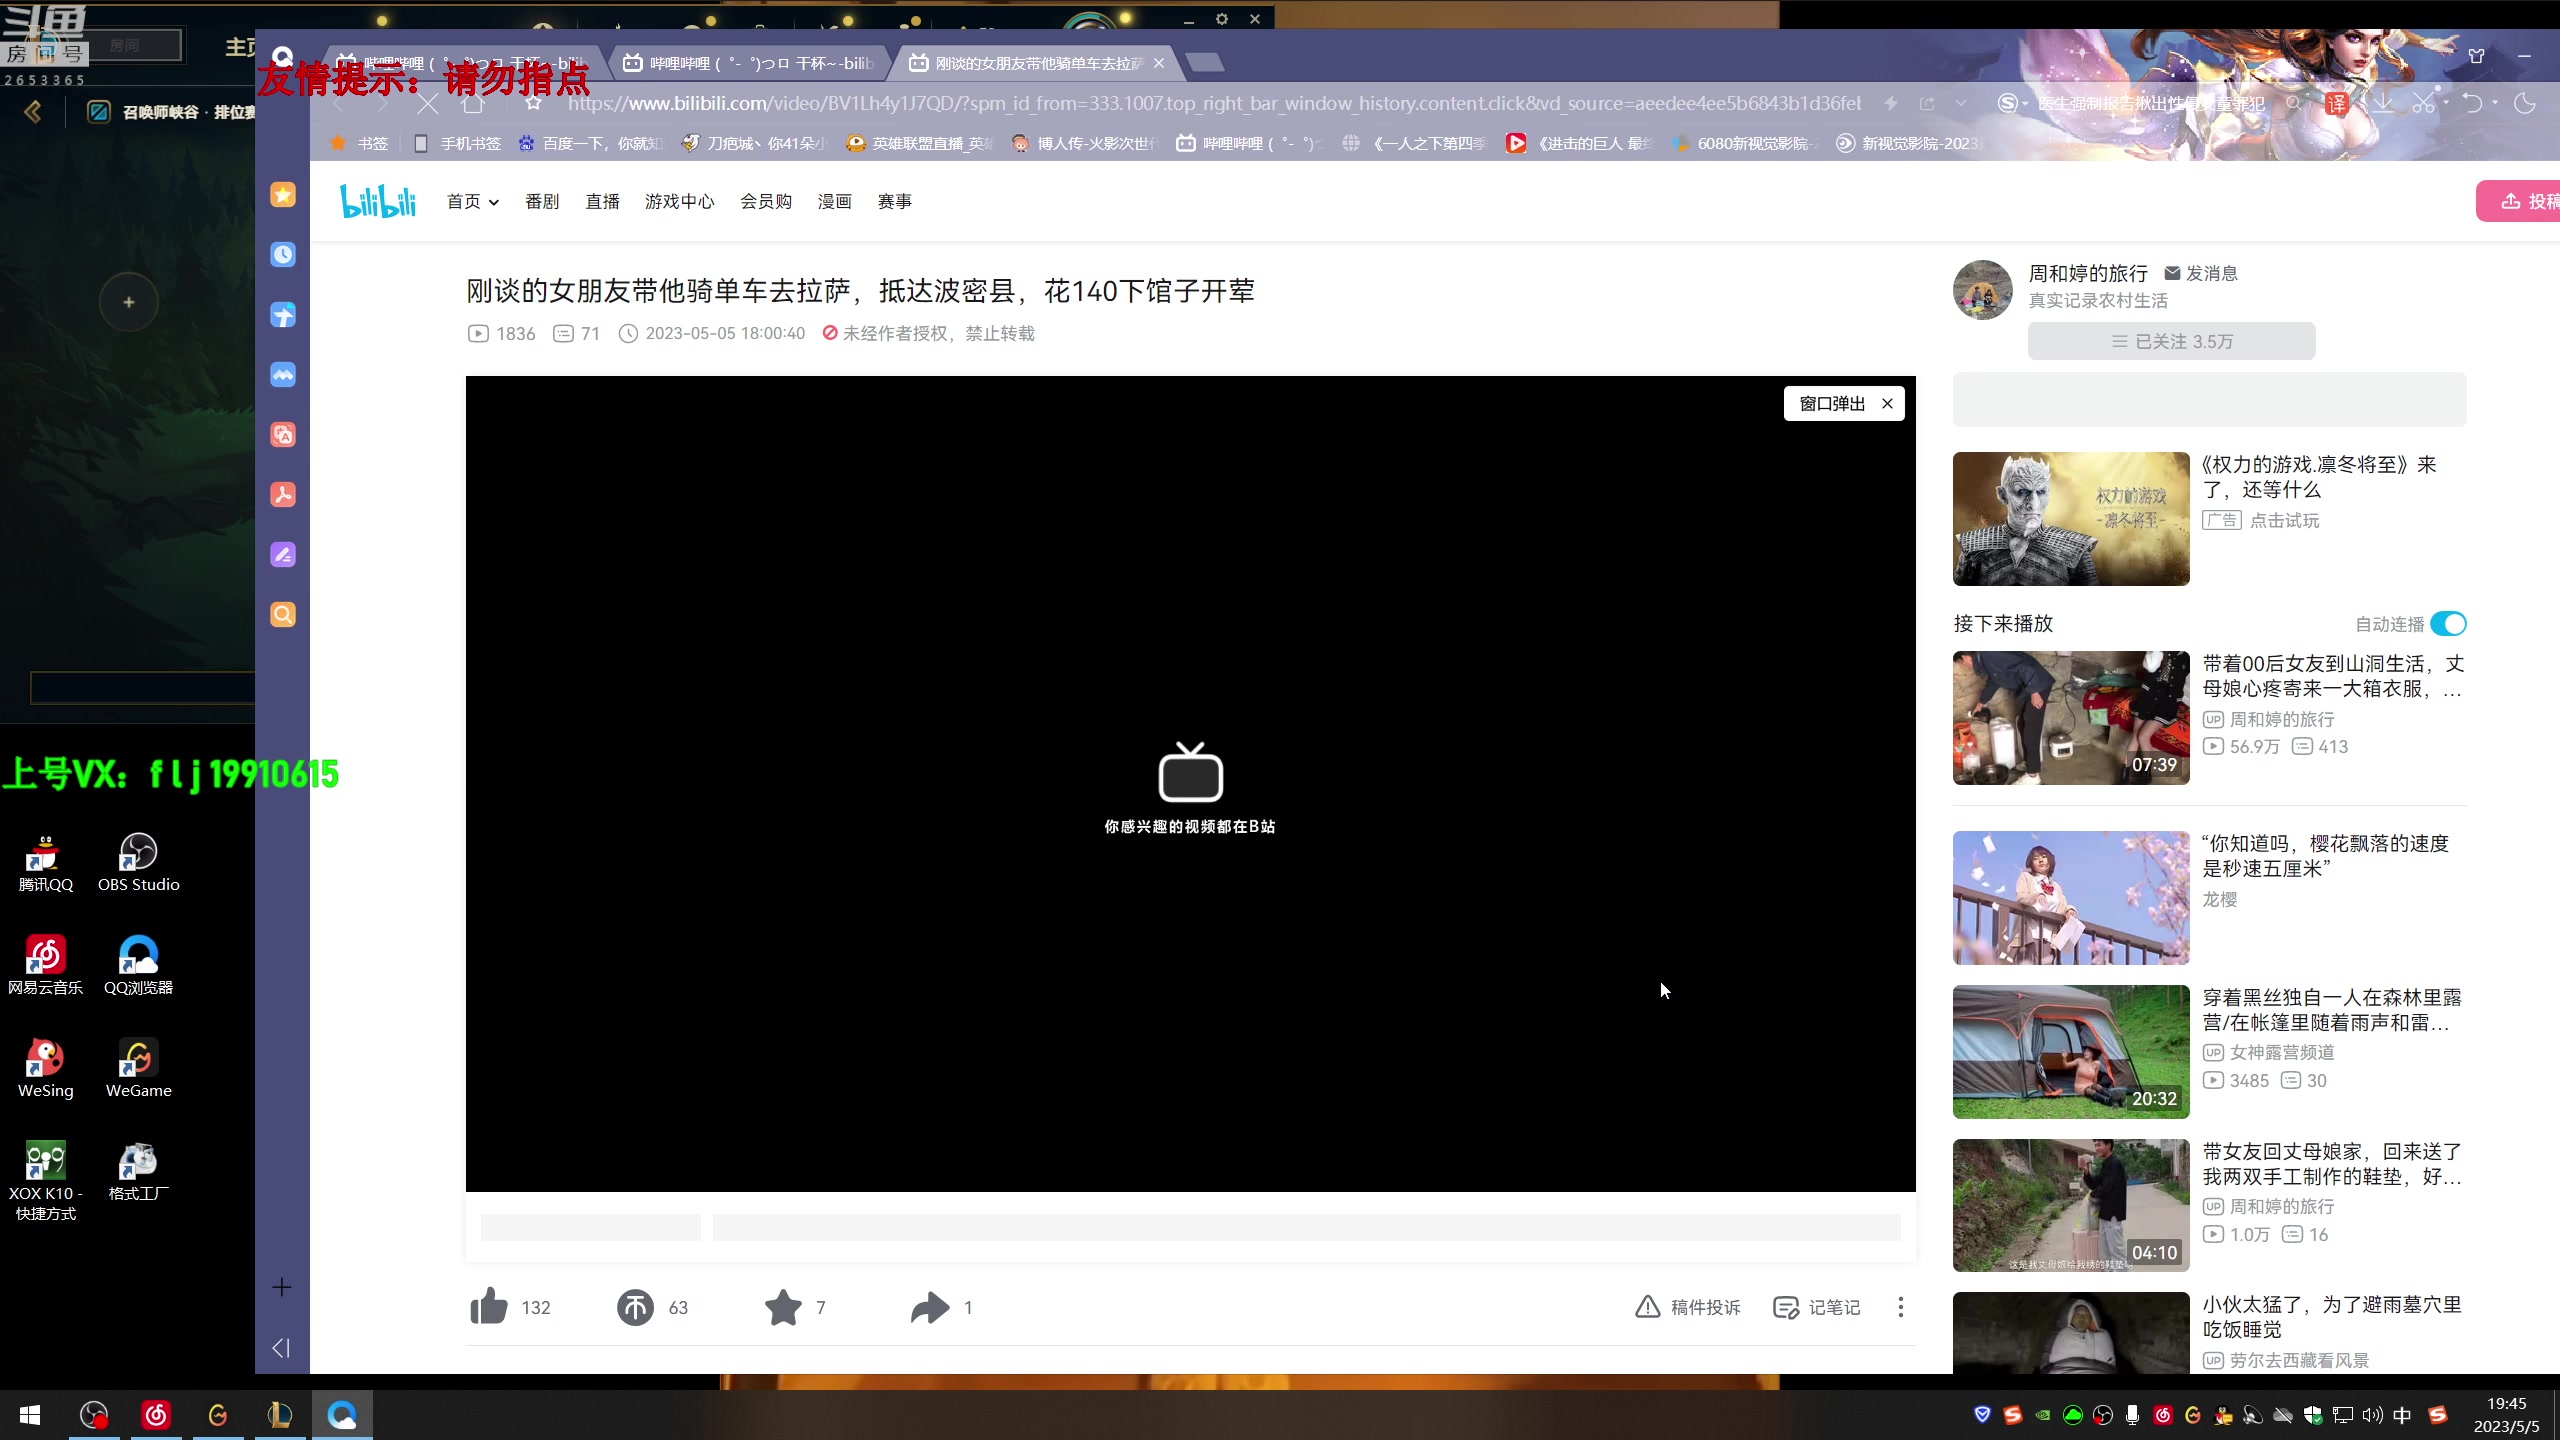
Task: Open 英雄联盟直播 bookmark
Action: click(x=920, y=143)
